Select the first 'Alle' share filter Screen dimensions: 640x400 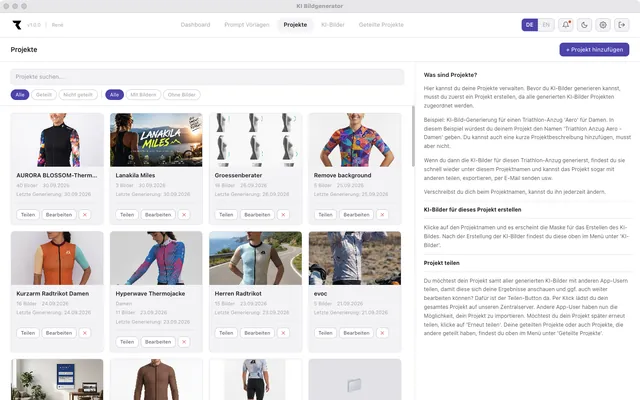pyautogui.click(x=20, y=95)
